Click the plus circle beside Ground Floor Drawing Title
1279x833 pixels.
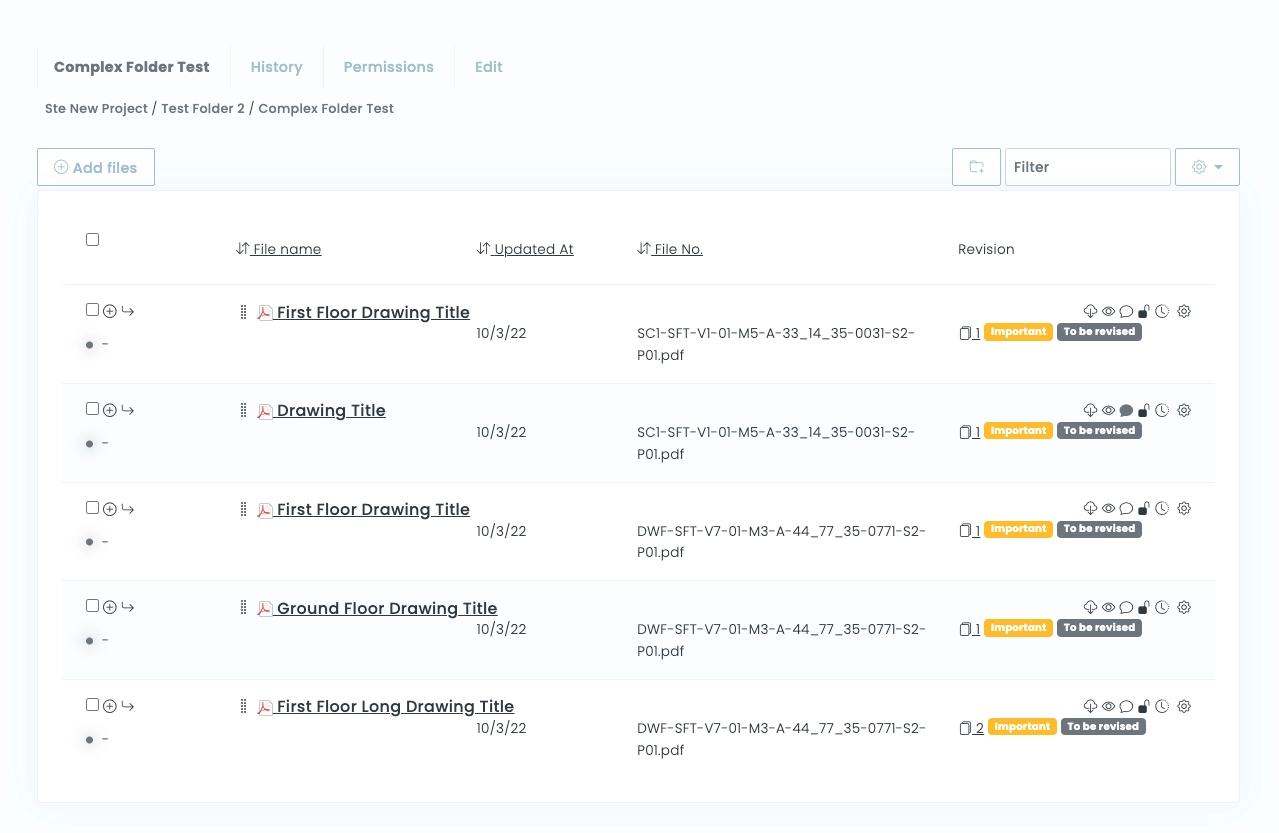click(x=110, y=607)
